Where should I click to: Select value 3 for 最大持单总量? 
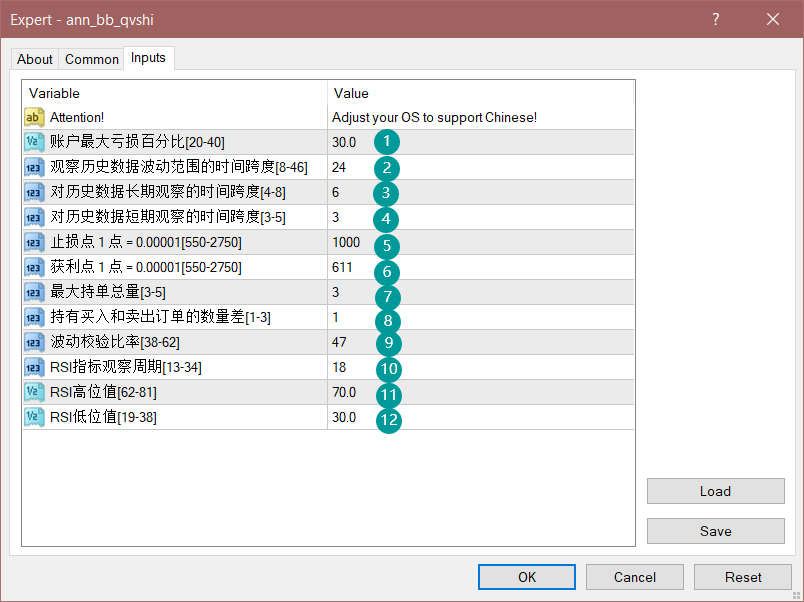(x=335, y=293)
